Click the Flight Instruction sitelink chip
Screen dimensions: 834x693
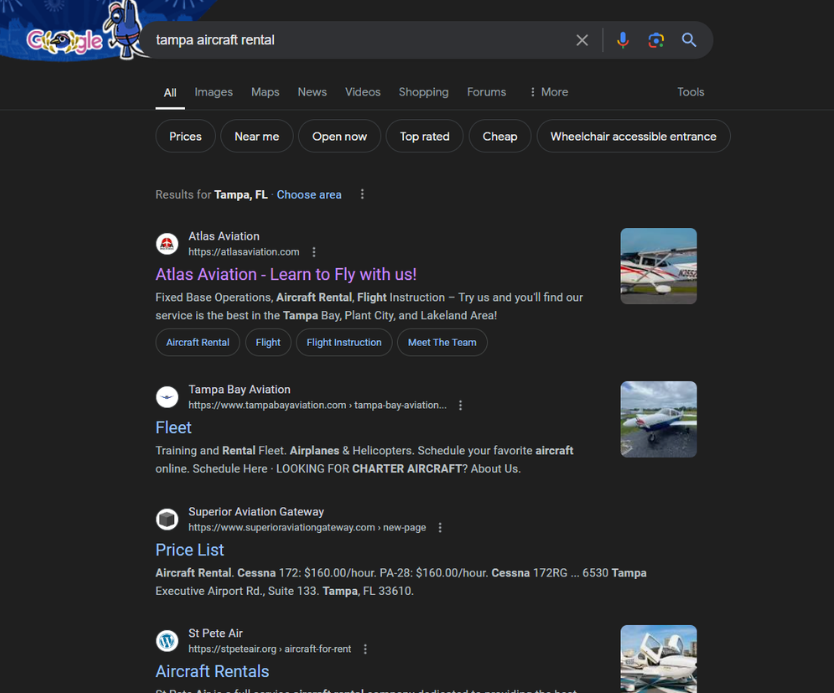coord(344,343)
